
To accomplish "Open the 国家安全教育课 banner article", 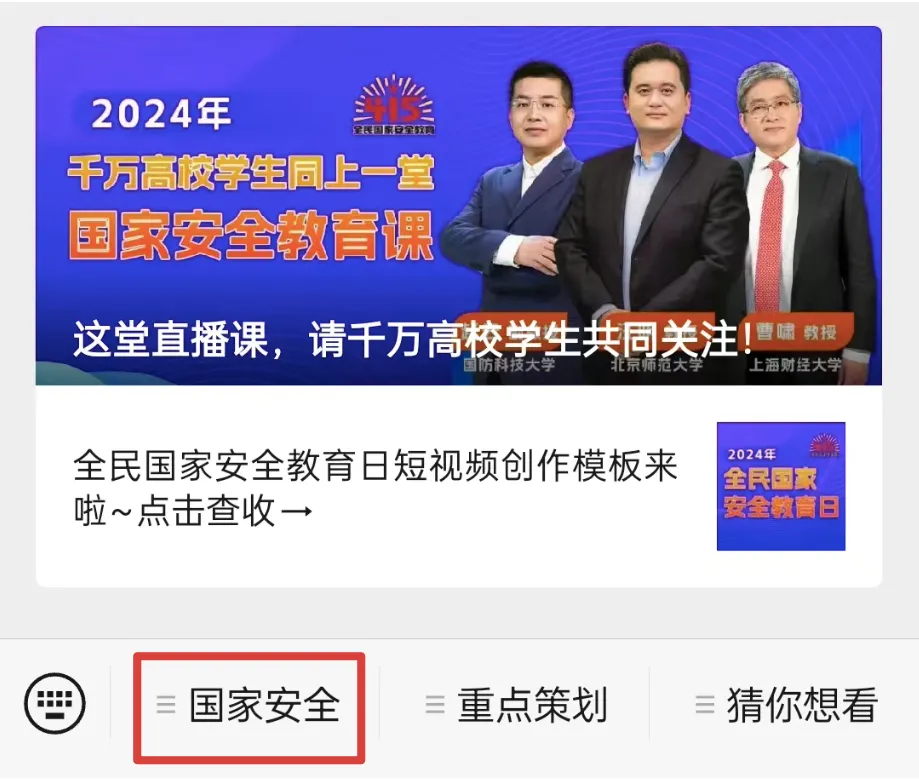I will (x=458, y=206).
